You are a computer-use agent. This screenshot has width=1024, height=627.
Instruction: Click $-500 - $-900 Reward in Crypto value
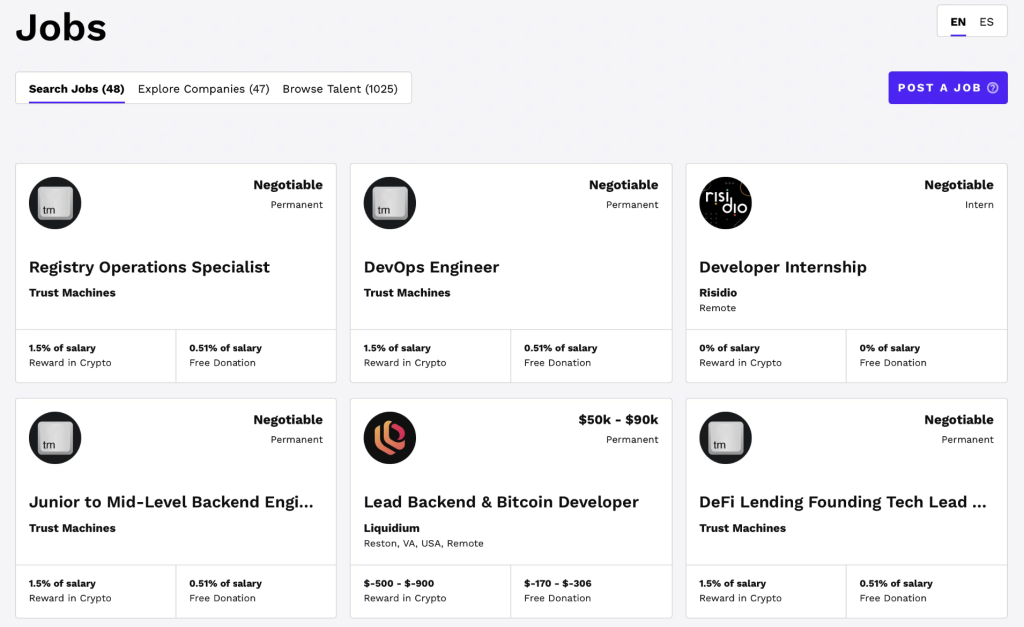coord(398,583)
